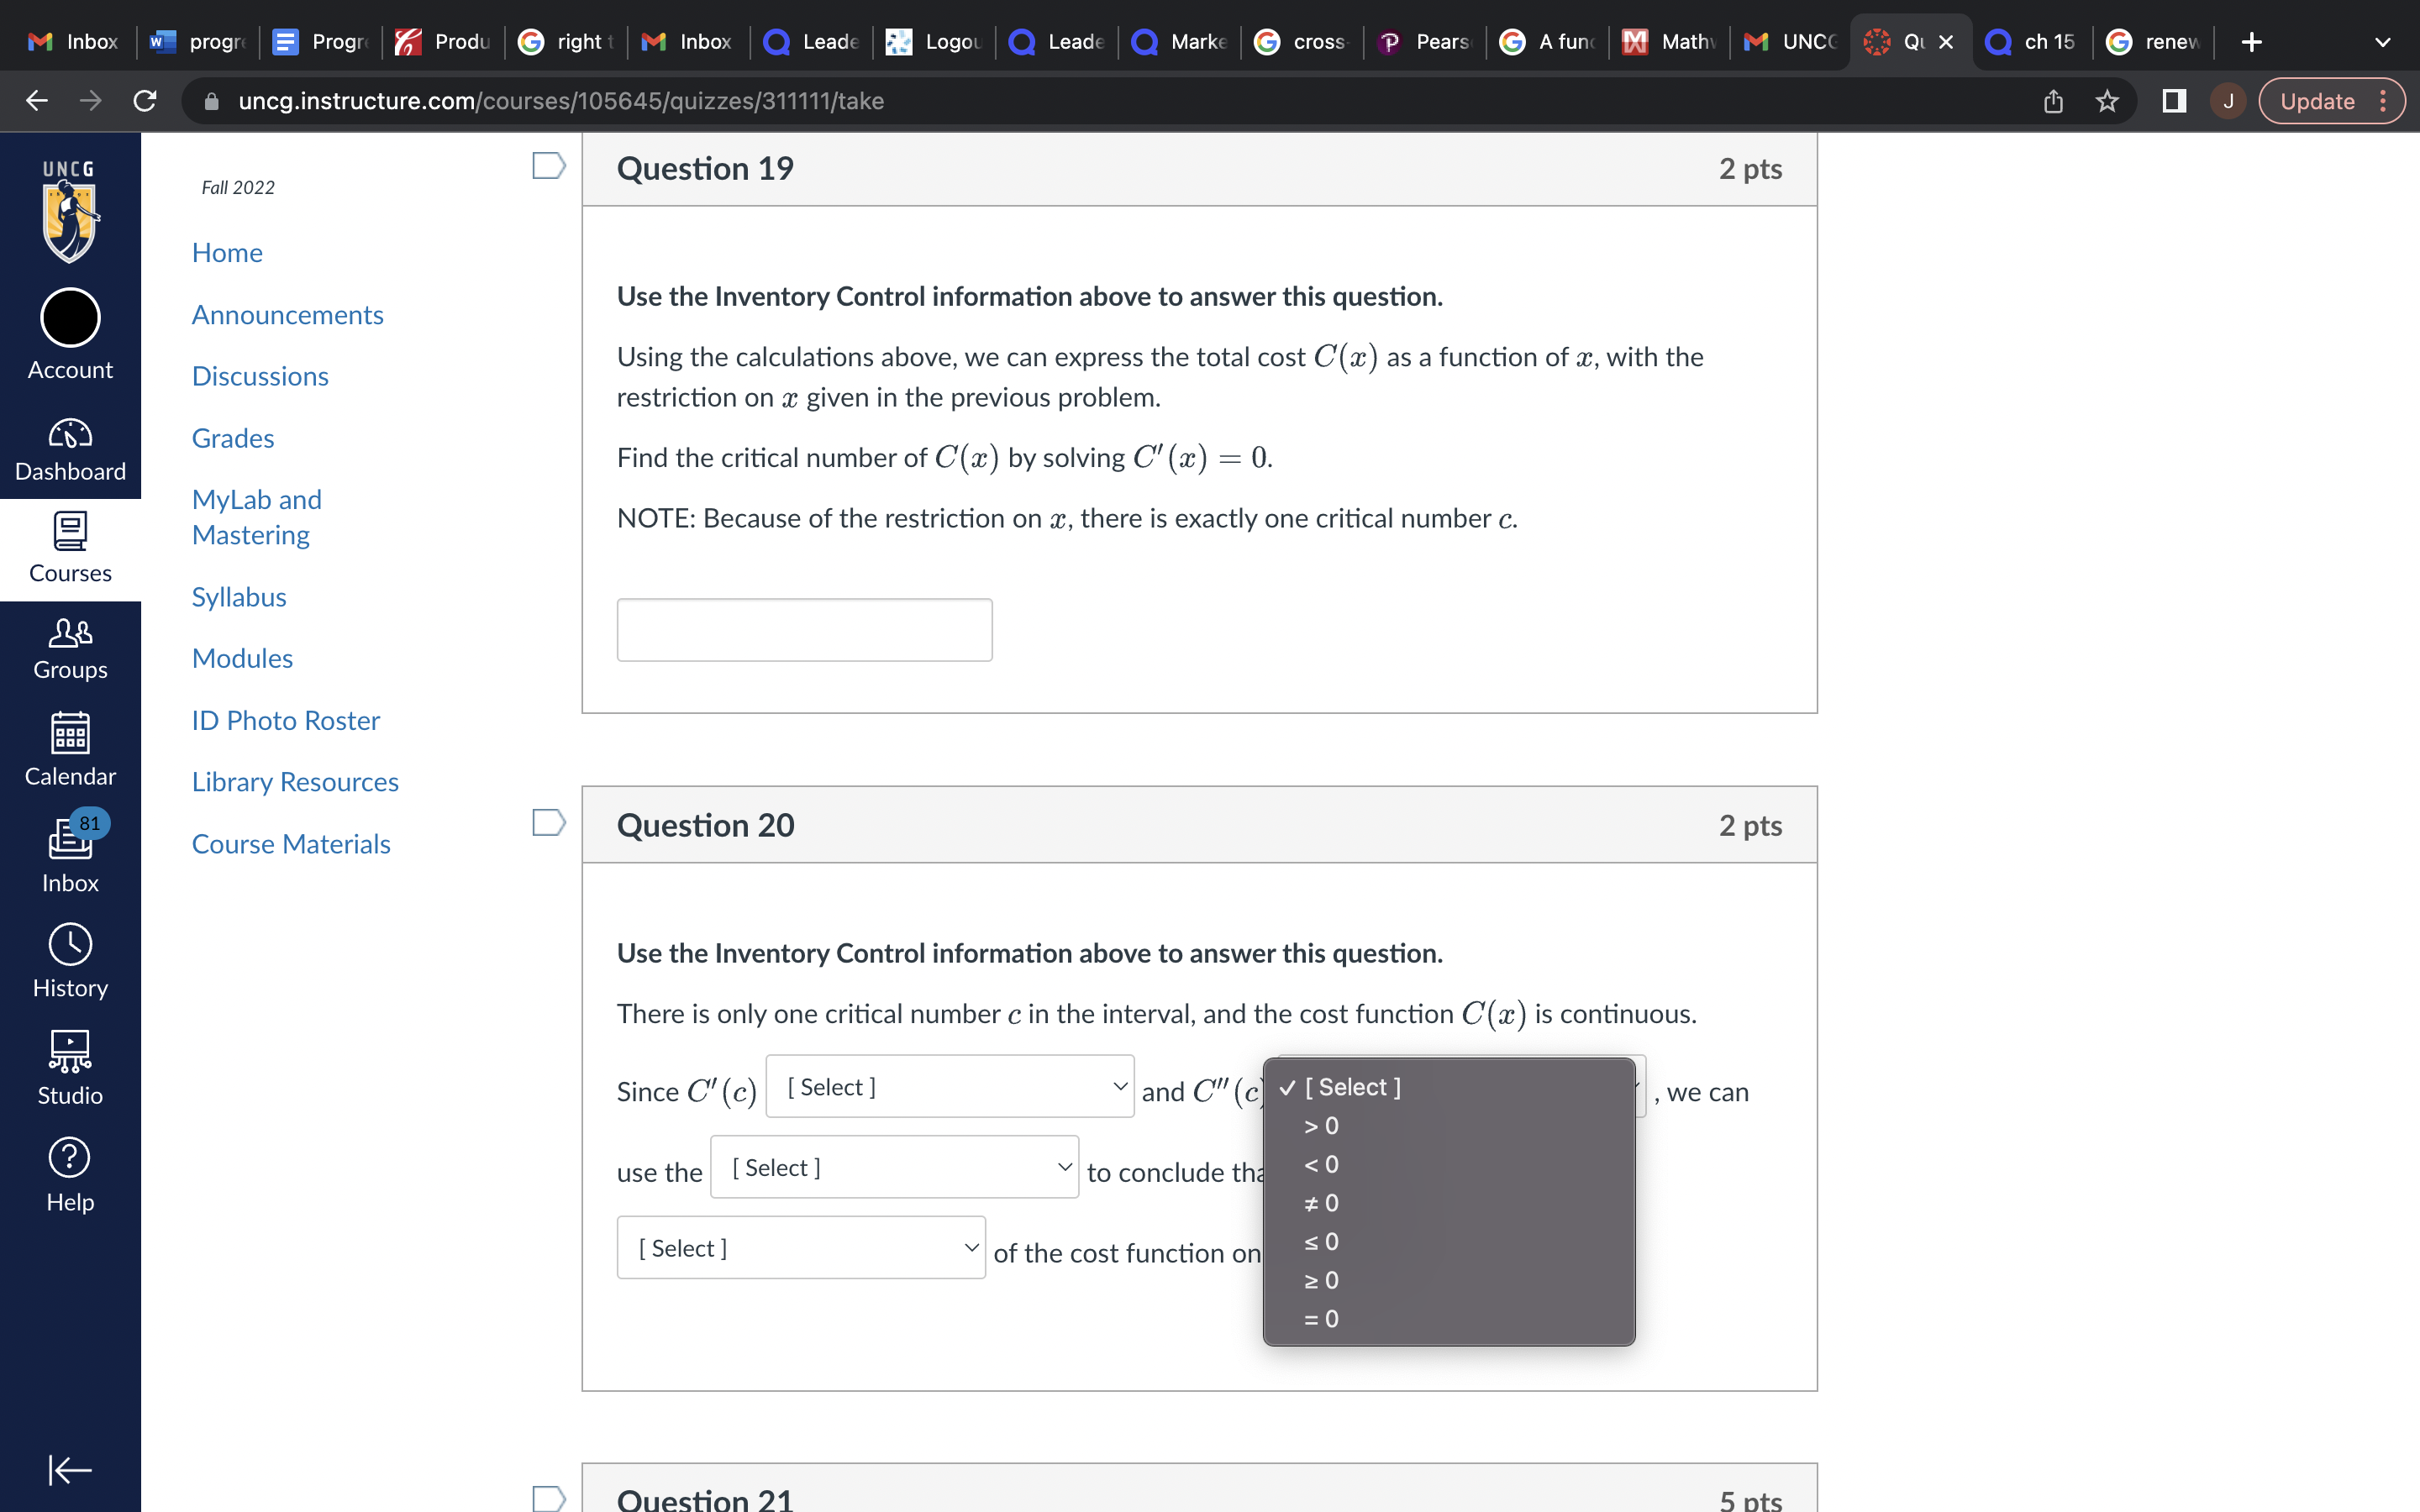Click the Help question mark icon
Viewport: 2420px width, 1512px height.
click(70, 1175)
